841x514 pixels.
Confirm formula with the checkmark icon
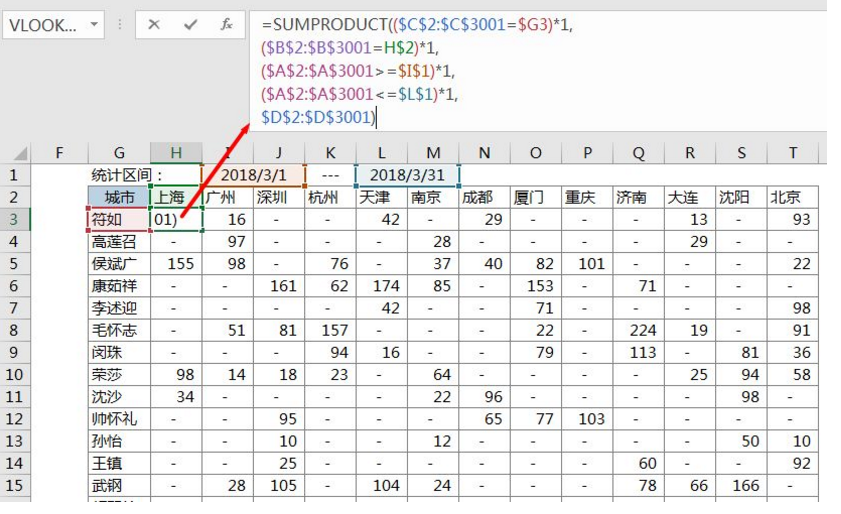pyautogui.click(x=190, y=25)
